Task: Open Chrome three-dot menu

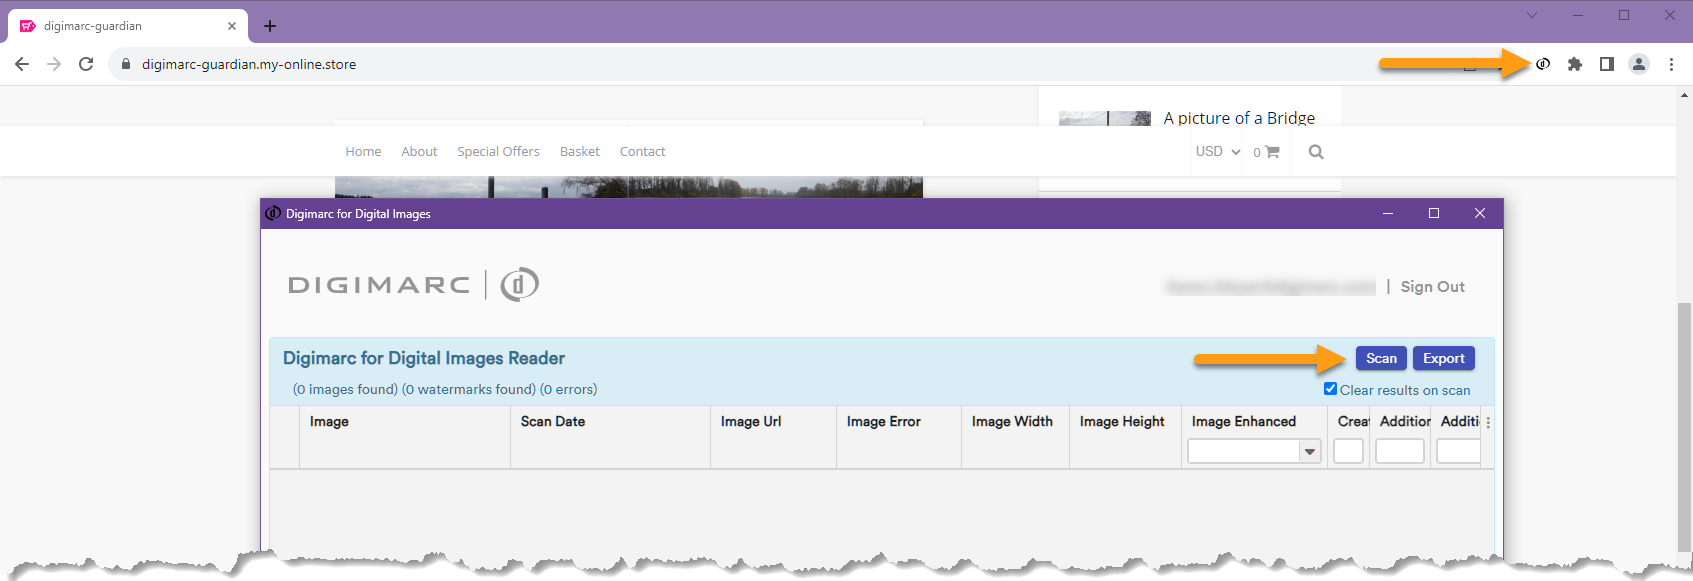Action: (1671, 64)
